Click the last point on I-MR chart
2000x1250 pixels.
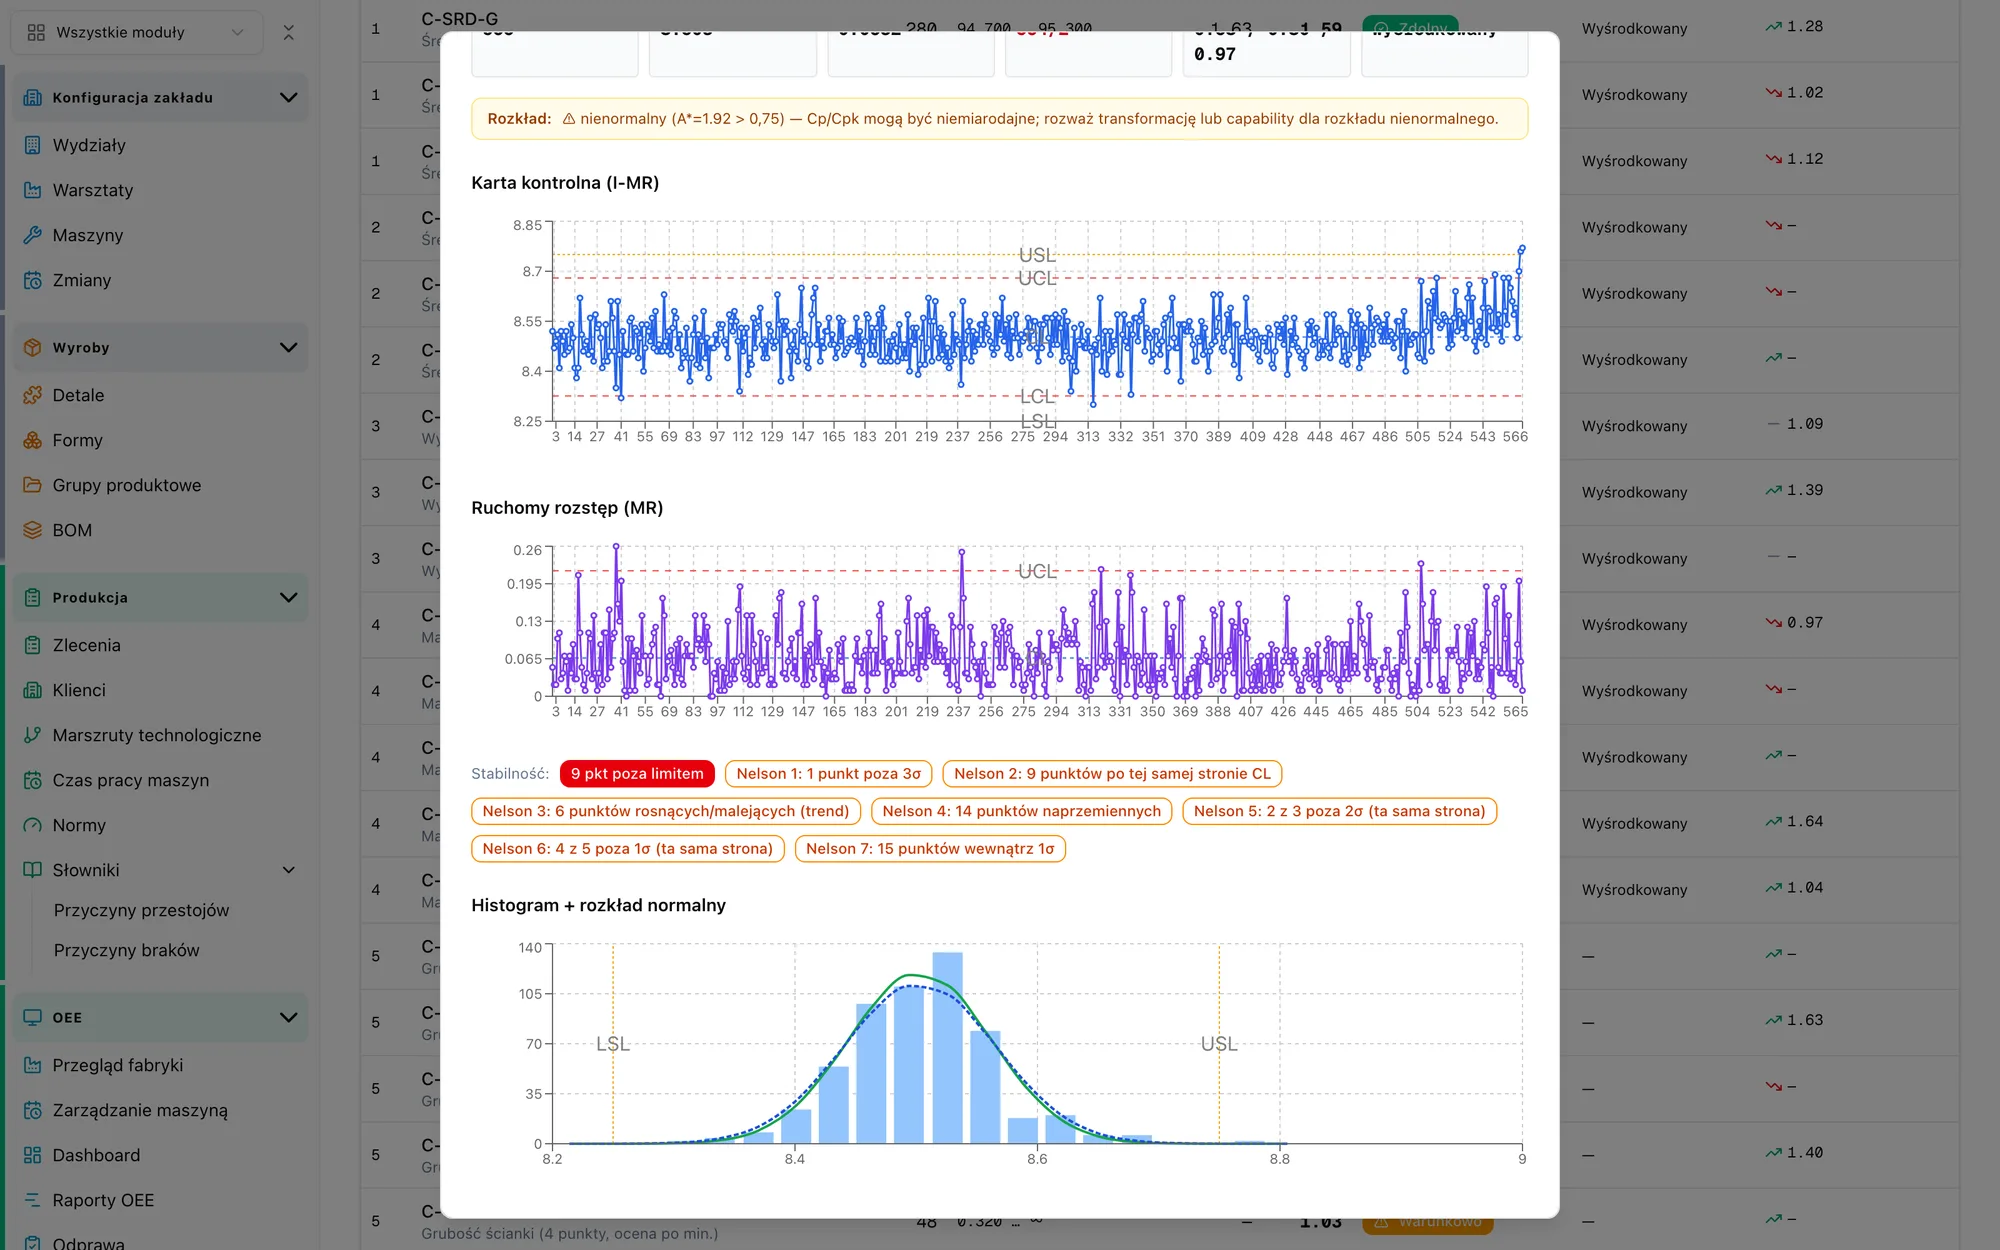[1522, 248]
